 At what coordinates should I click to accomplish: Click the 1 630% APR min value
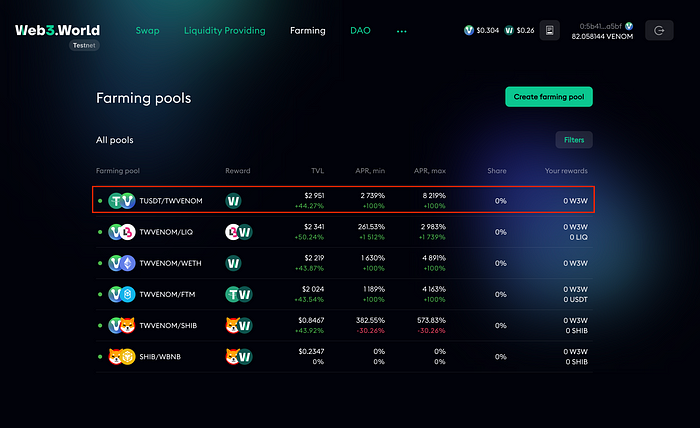pyautogui.click(x=373, y=258)
